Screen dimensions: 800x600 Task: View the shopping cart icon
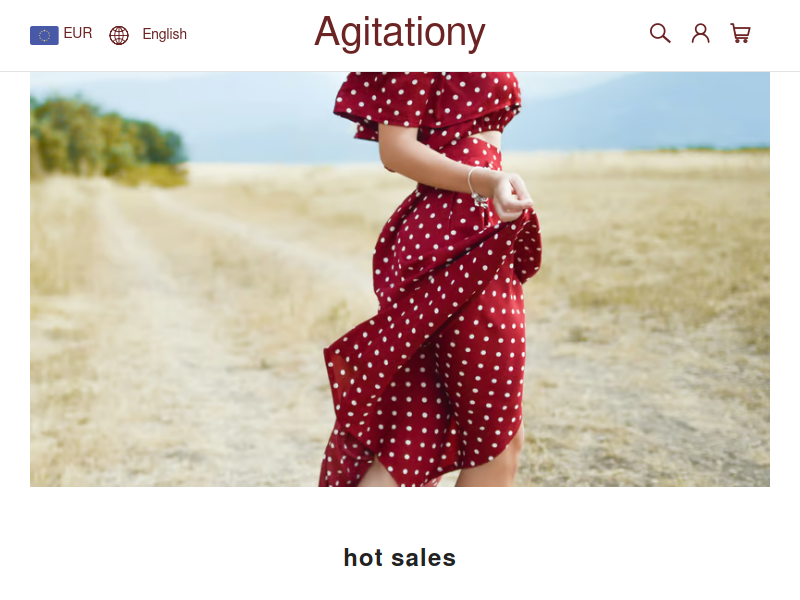[740, 33]
